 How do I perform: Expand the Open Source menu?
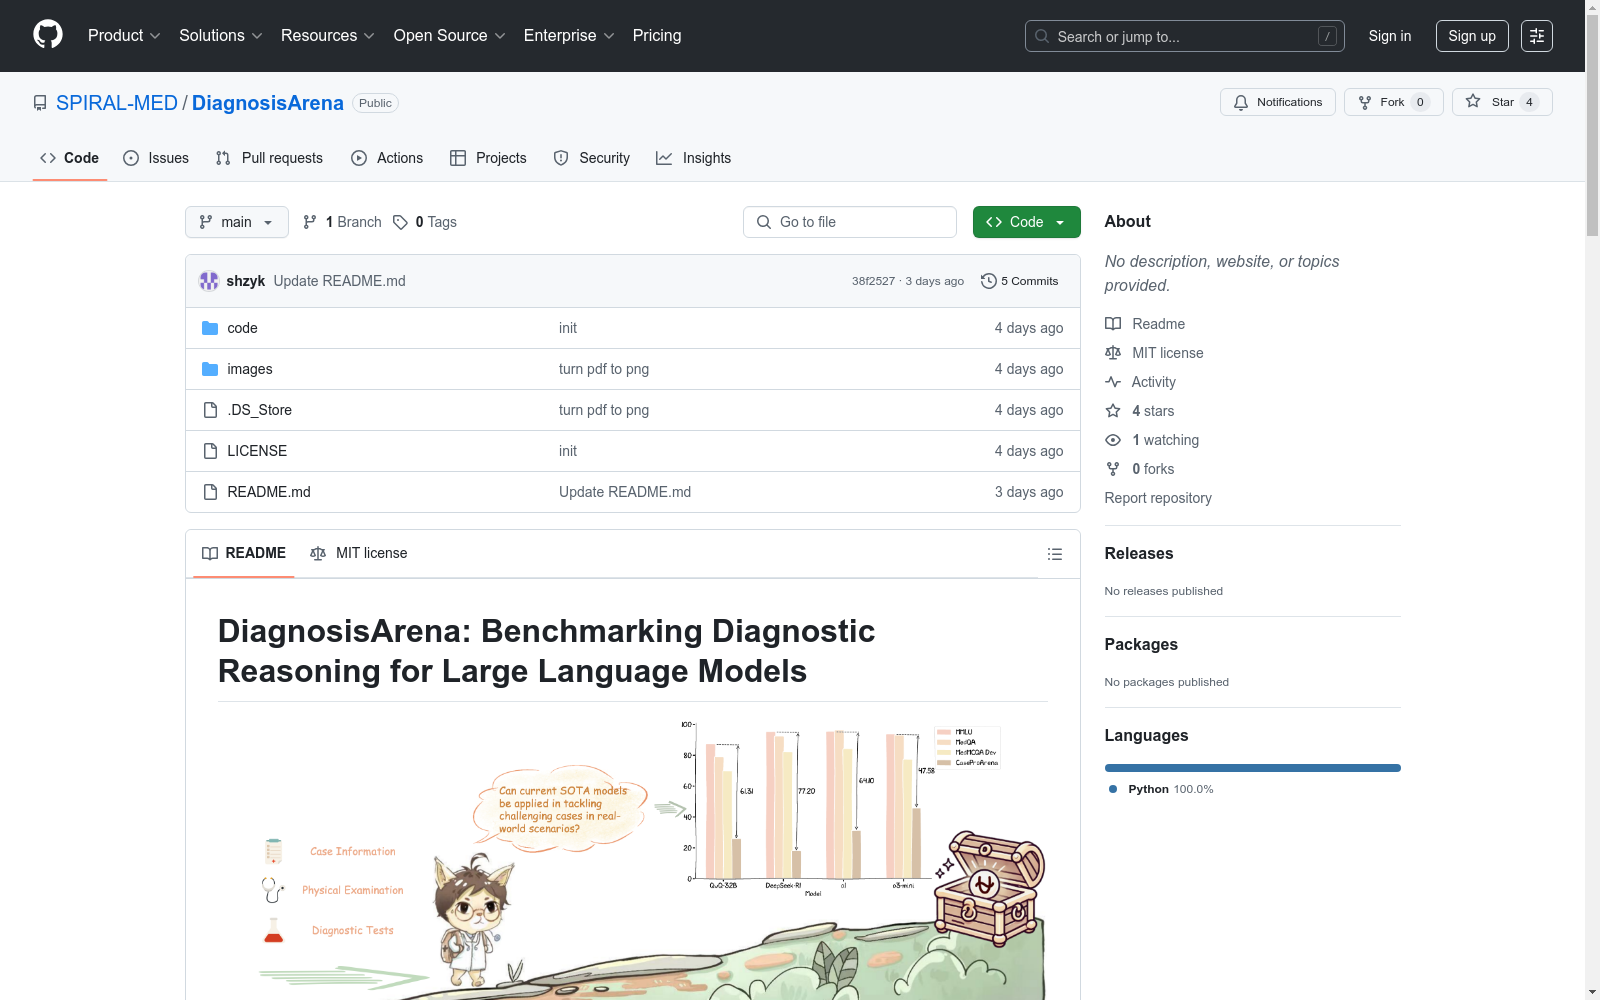click(x=449, y=35)
